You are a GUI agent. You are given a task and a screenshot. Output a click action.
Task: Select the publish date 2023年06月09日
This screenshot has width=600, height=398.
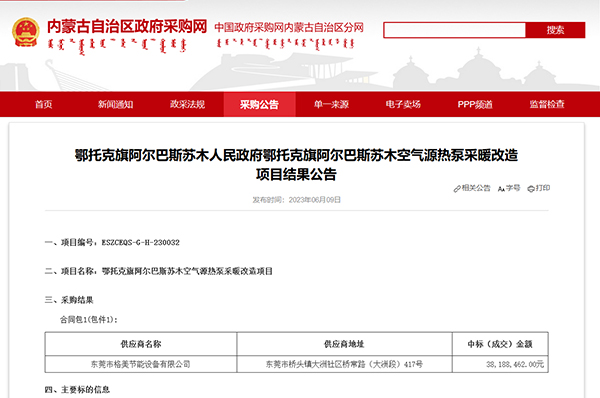tap(315, 200)
